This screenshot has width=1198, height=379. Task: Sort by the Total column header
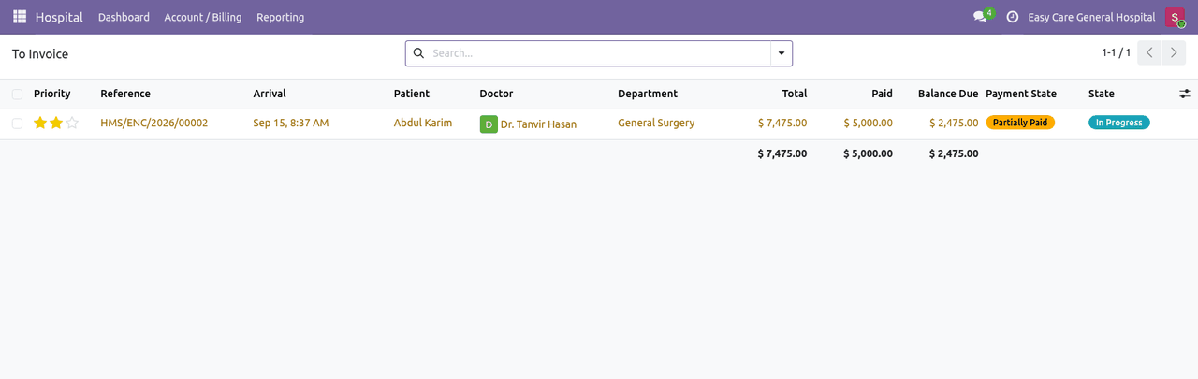(794, 93)
